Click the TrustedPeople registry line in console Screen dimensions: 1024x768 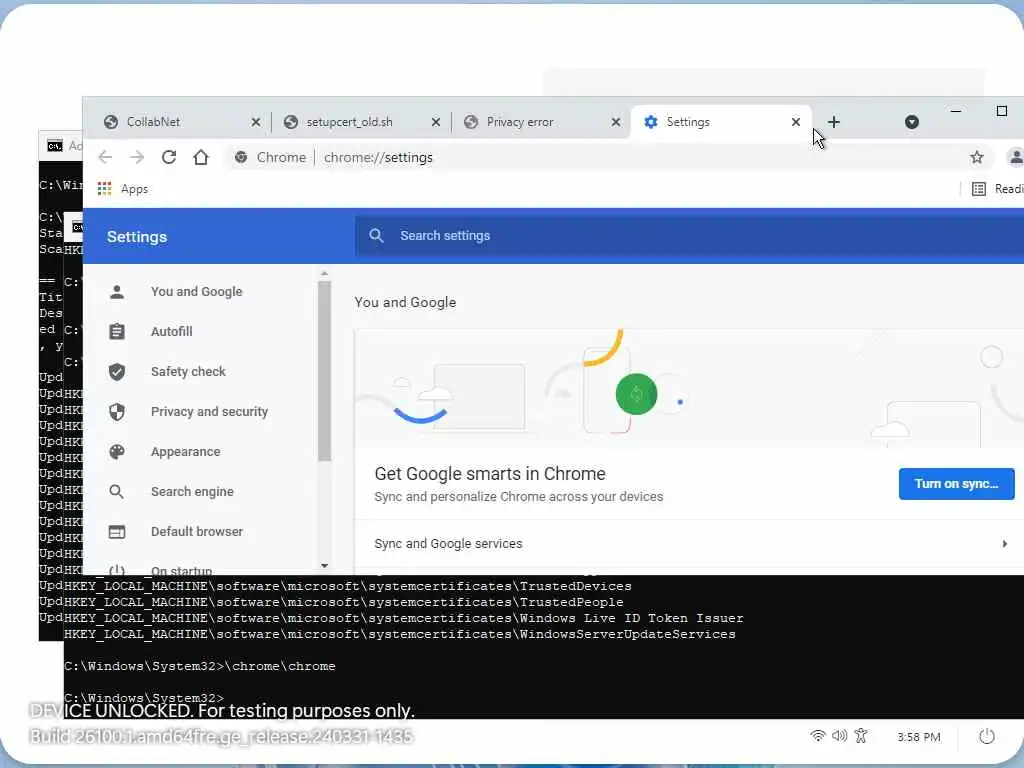click(344, 602)
